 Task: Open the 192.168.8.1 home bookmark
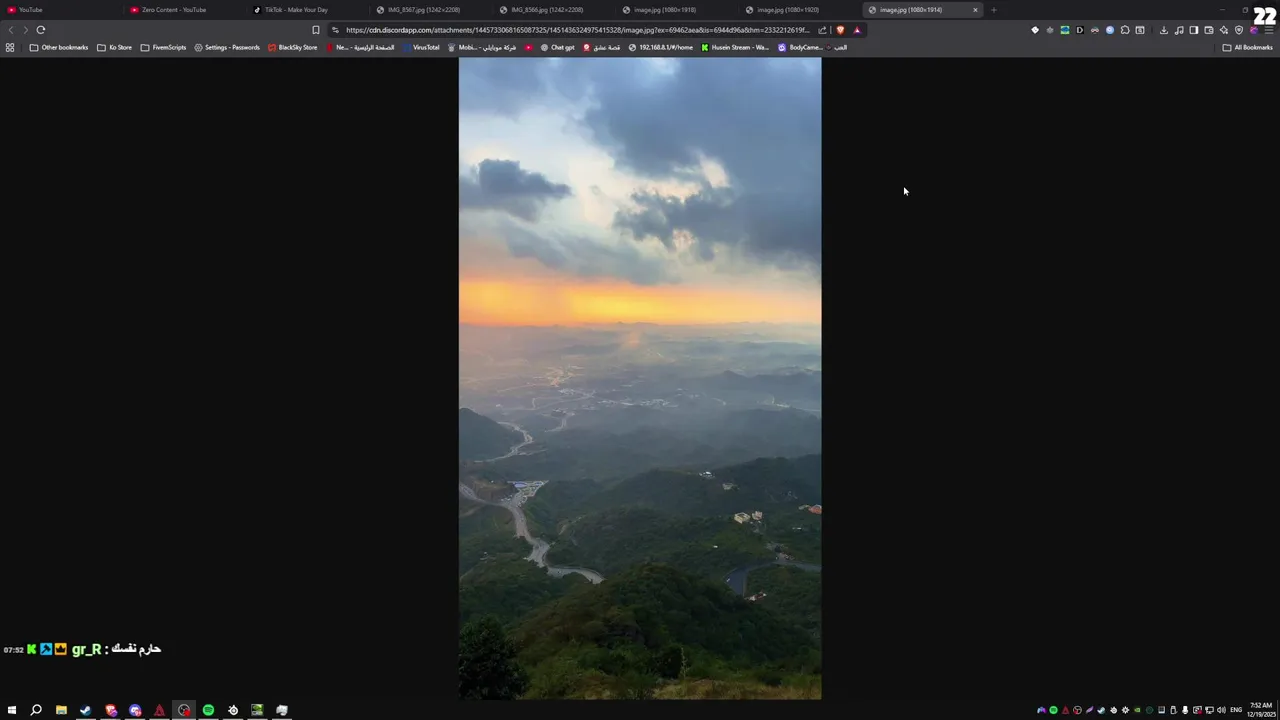pos(660,47)
